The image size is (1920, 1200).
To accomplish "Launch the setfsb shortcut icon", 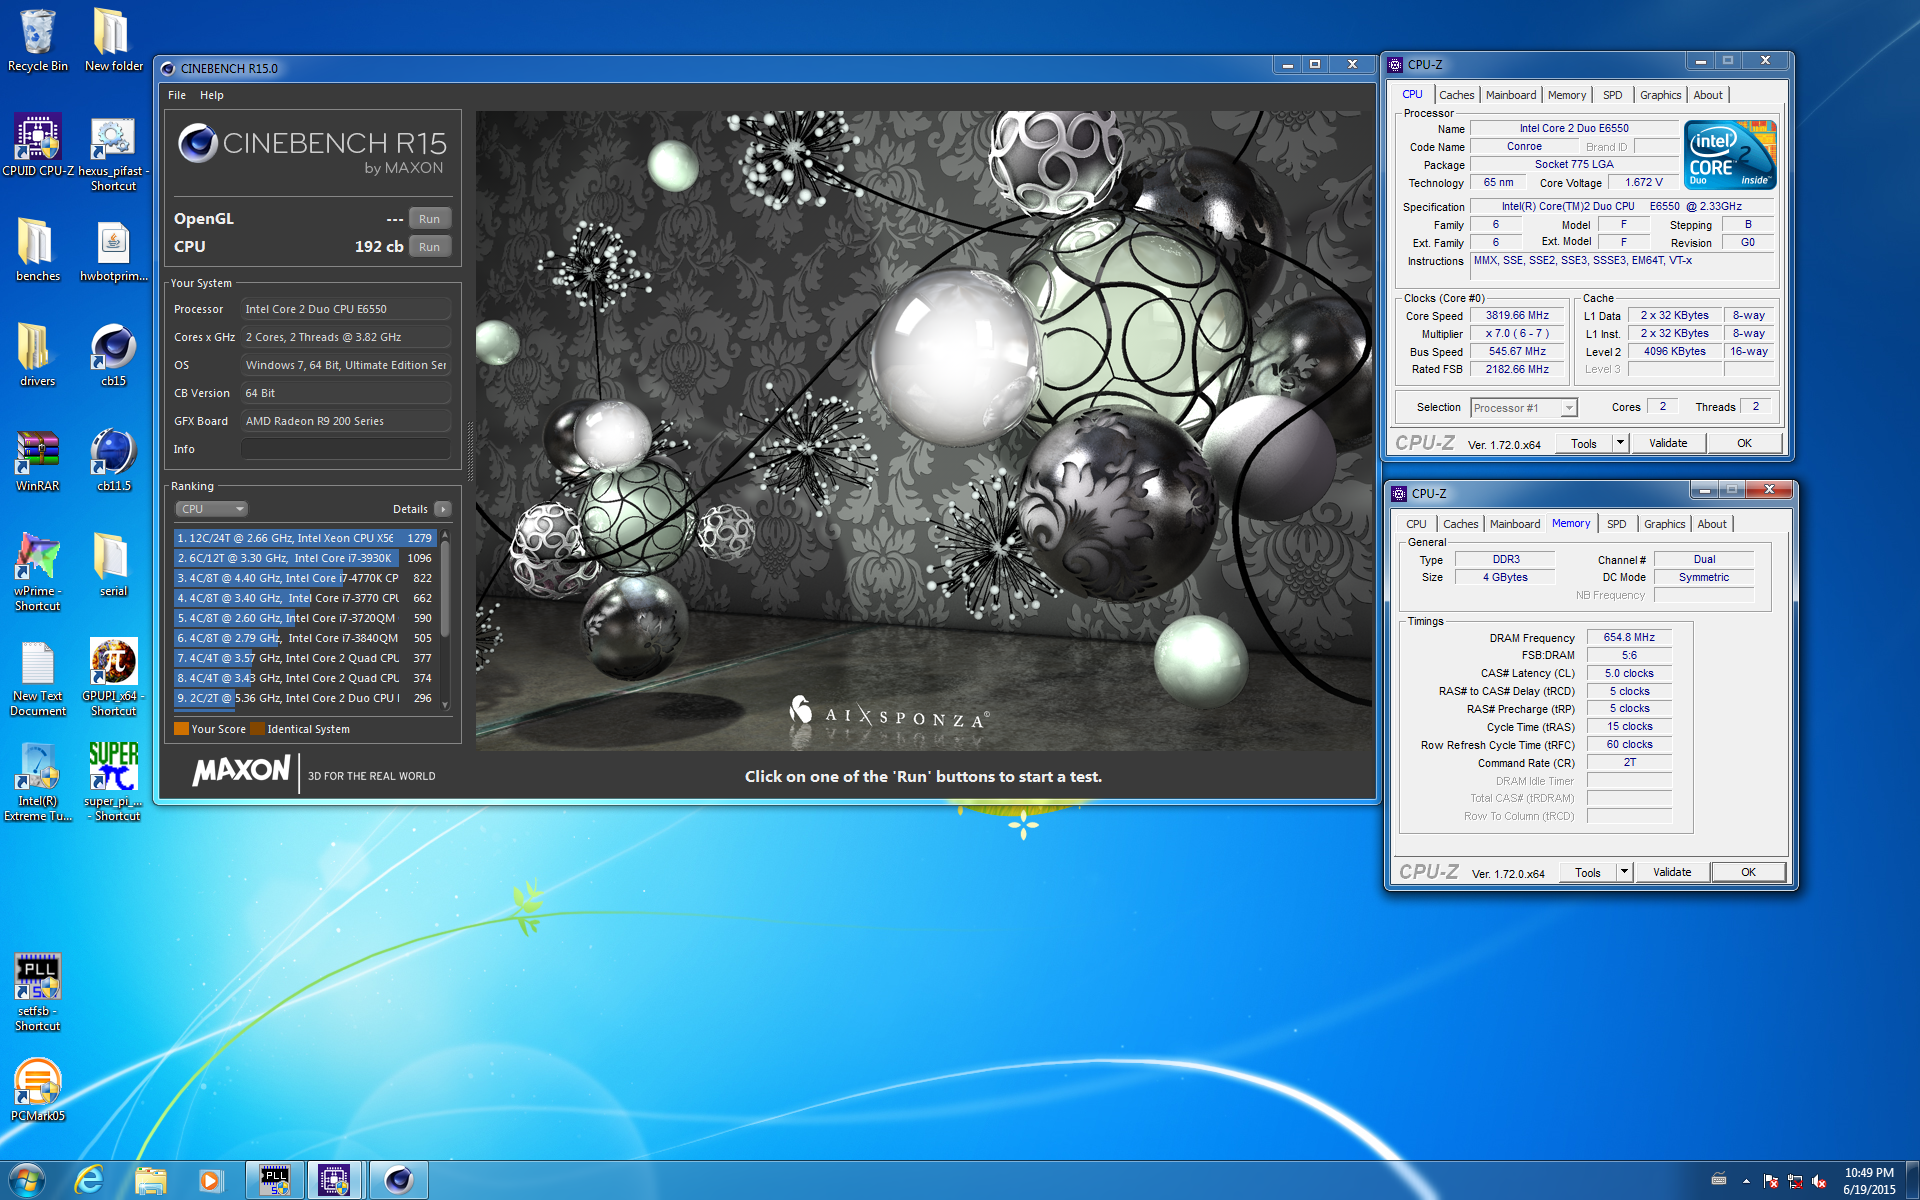I will pos(38,993).
